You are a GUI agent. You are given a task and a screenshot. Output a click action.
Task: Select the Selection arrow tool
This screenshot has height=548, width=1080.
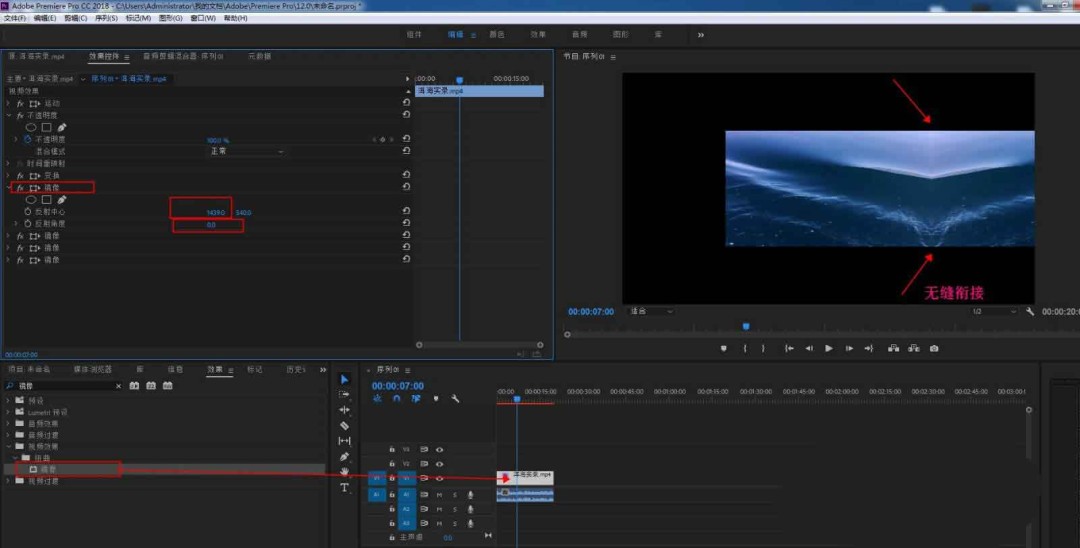tap(344, 379)
